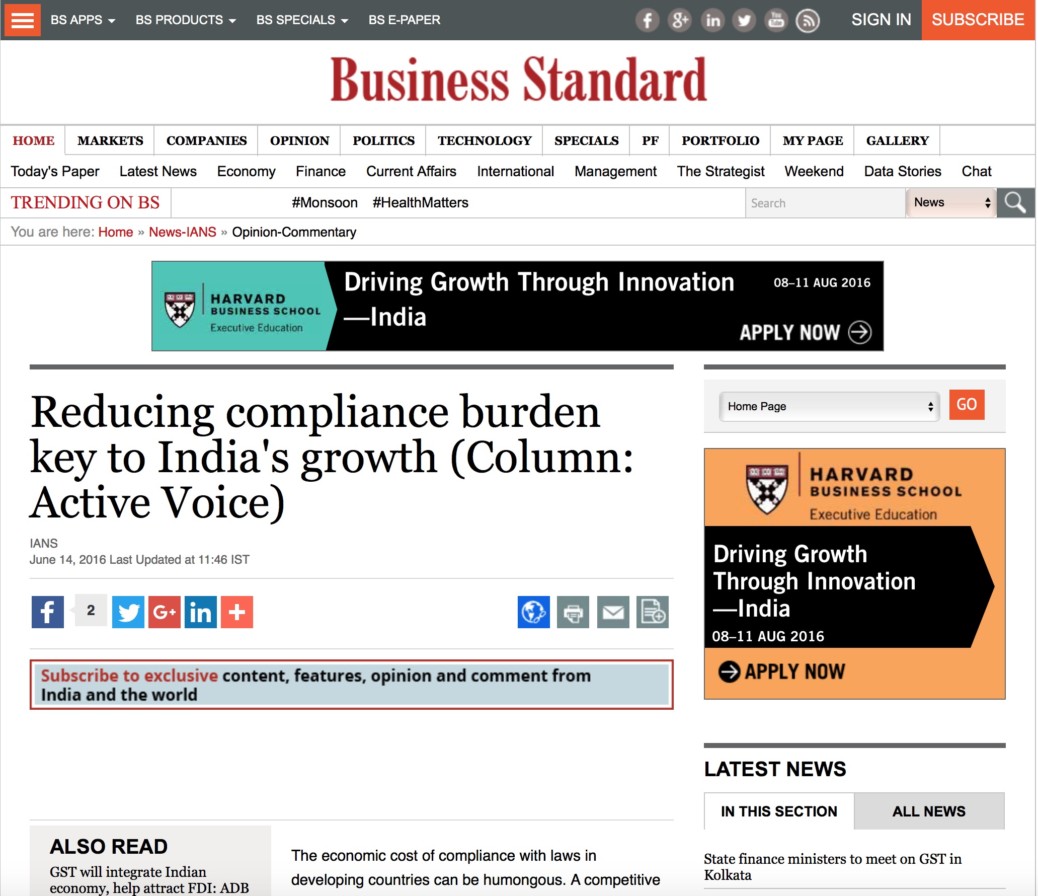The height and width of the screenshot is (896, 1038).
Task: Go to Home in breadcrumb
Action: tap(116, 232)
